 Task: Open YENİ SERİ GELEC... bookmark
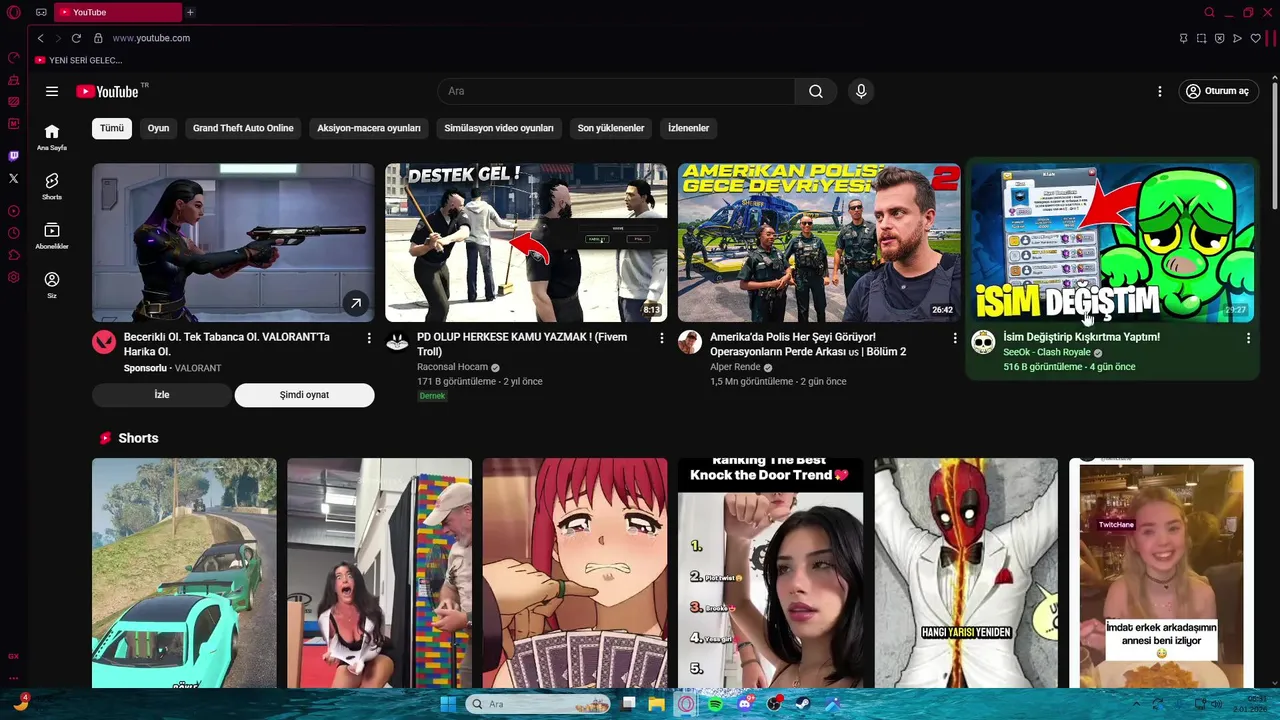(x=78, y=60)
